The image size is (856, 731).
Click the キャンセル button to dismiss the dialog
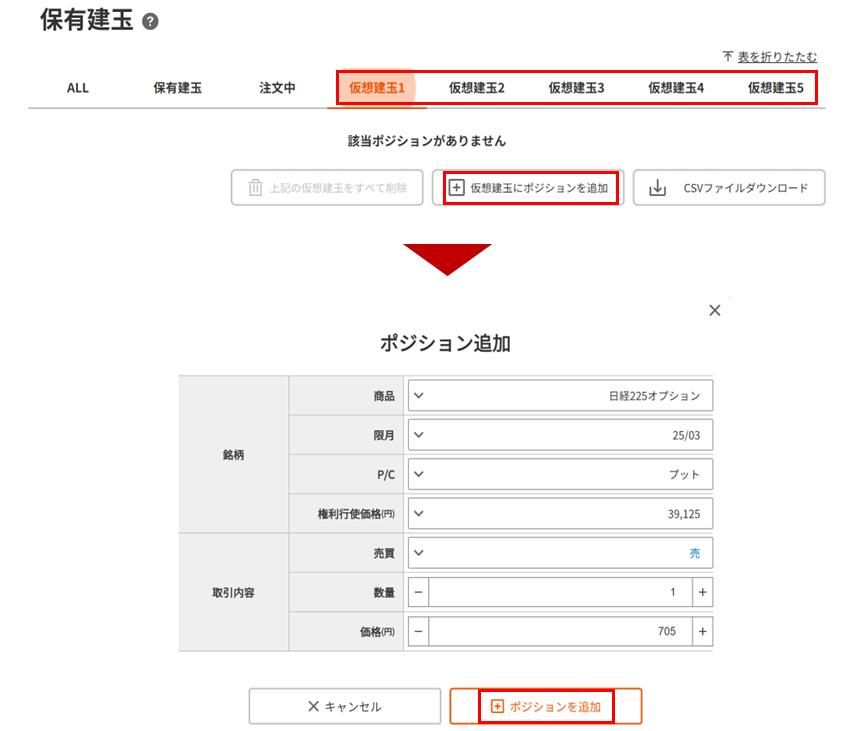pos(344,705)
